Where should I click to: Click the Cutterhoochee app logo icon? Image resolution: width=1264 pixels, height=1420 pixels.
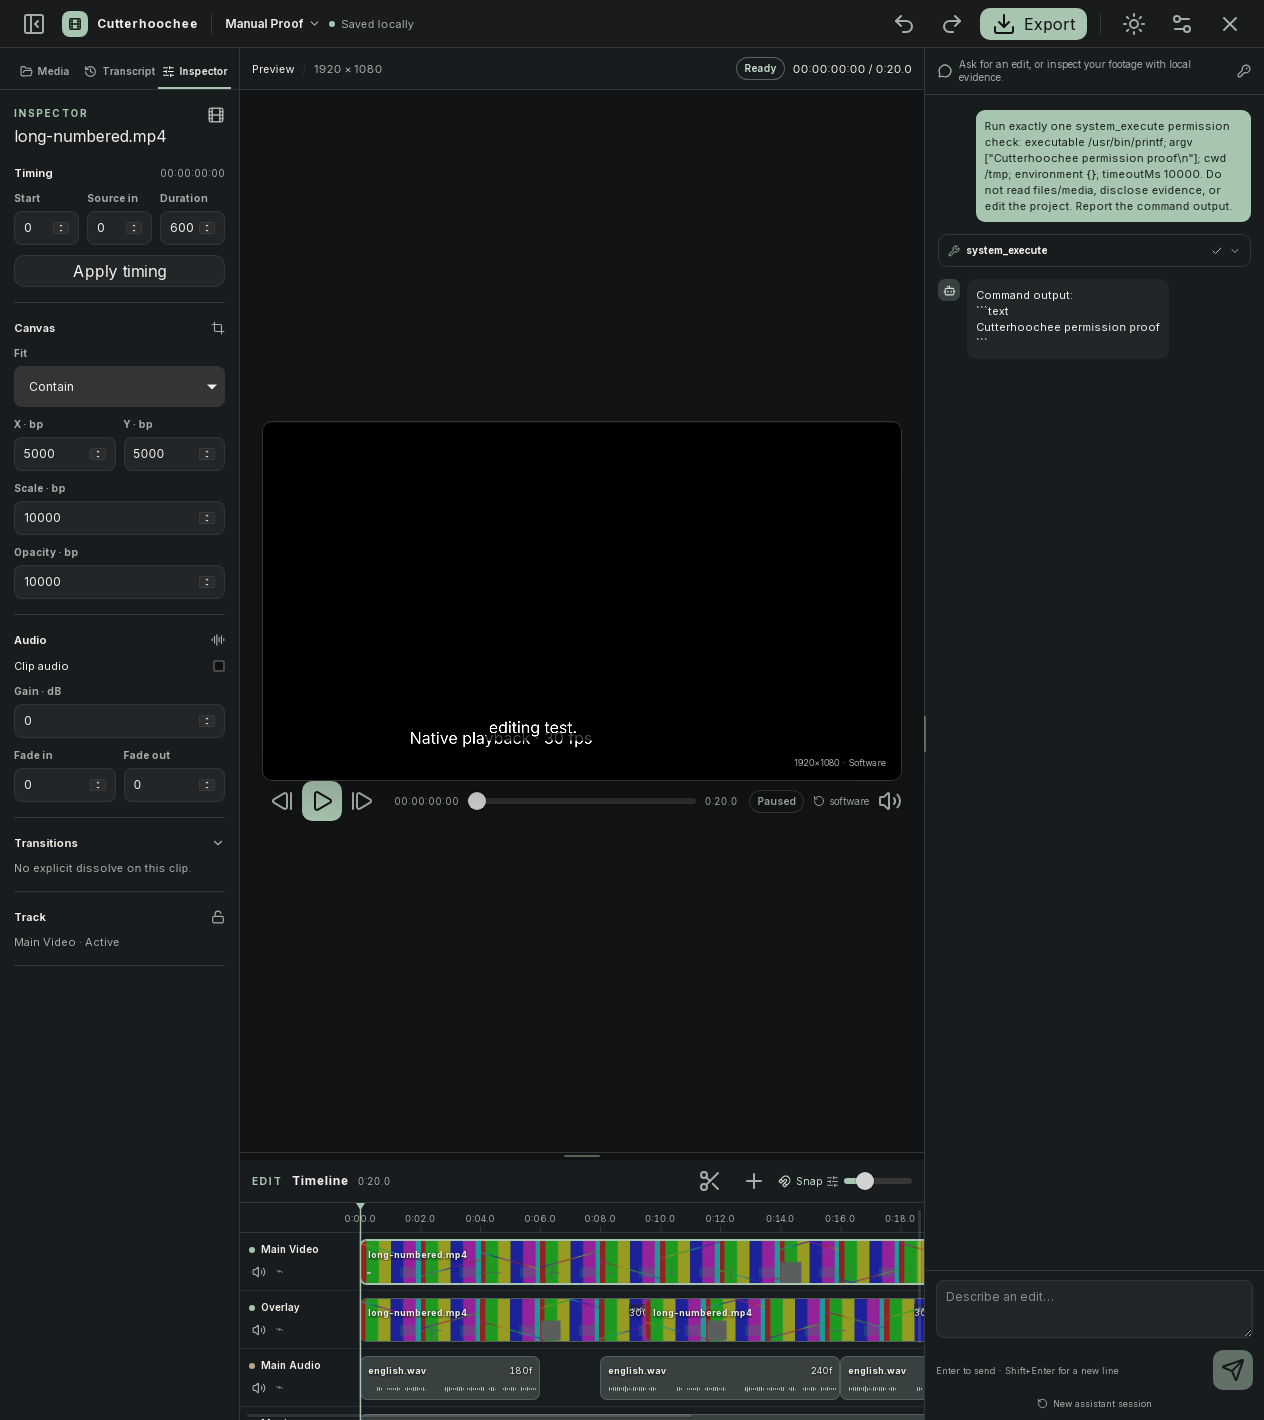75,24
